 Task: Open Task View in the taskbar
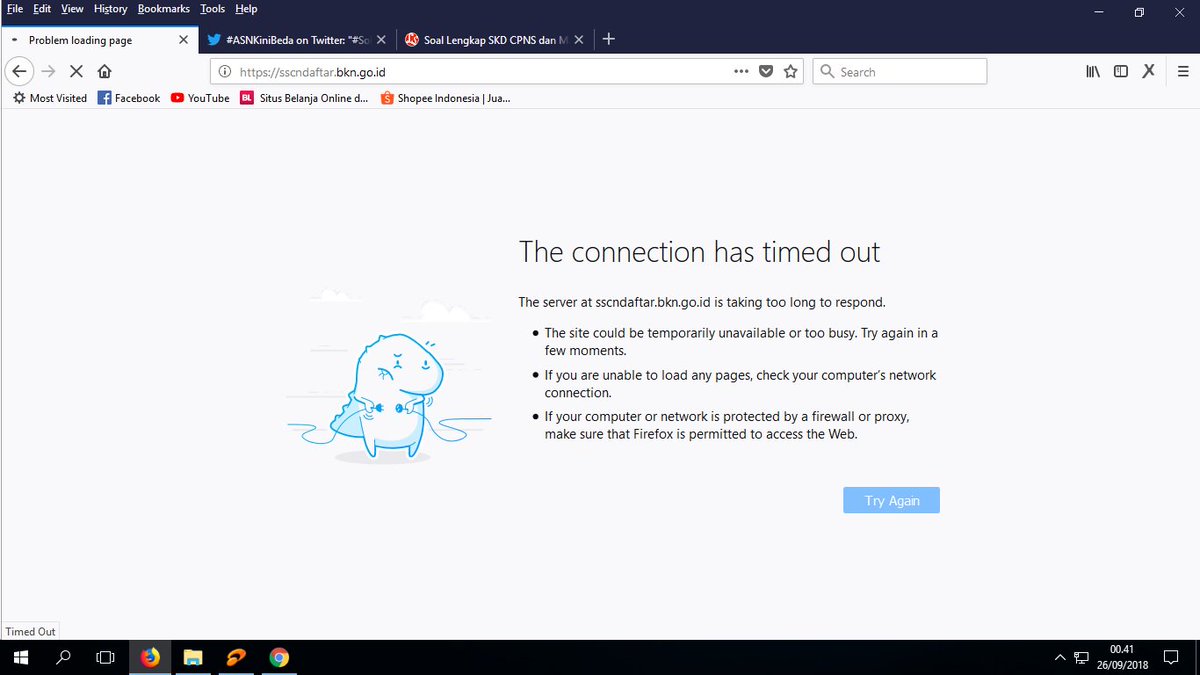(x=106, y=658)
